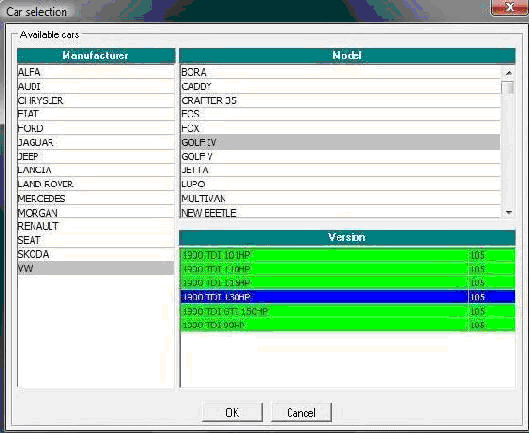Select NEW BEETLE model
Viewport: 529px width, 433px height.
(340, 212)
